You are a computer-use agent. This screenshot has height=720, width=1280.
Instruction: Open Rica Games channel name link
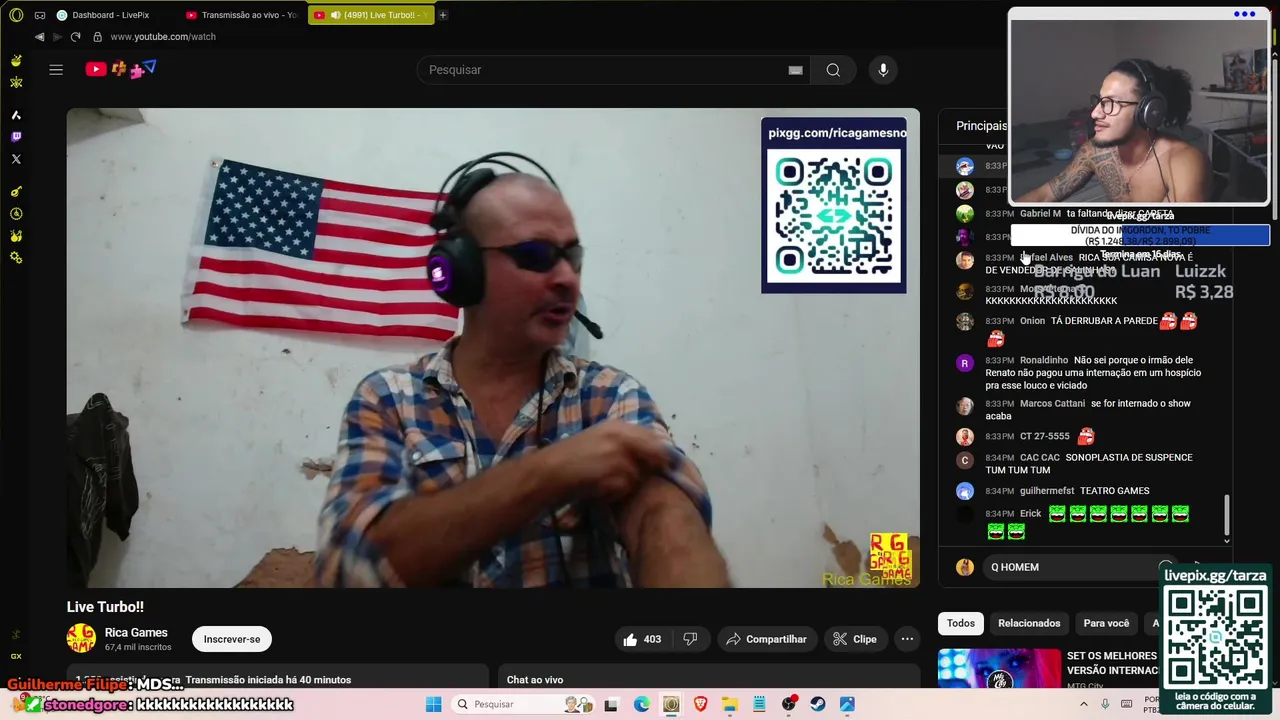136,632
